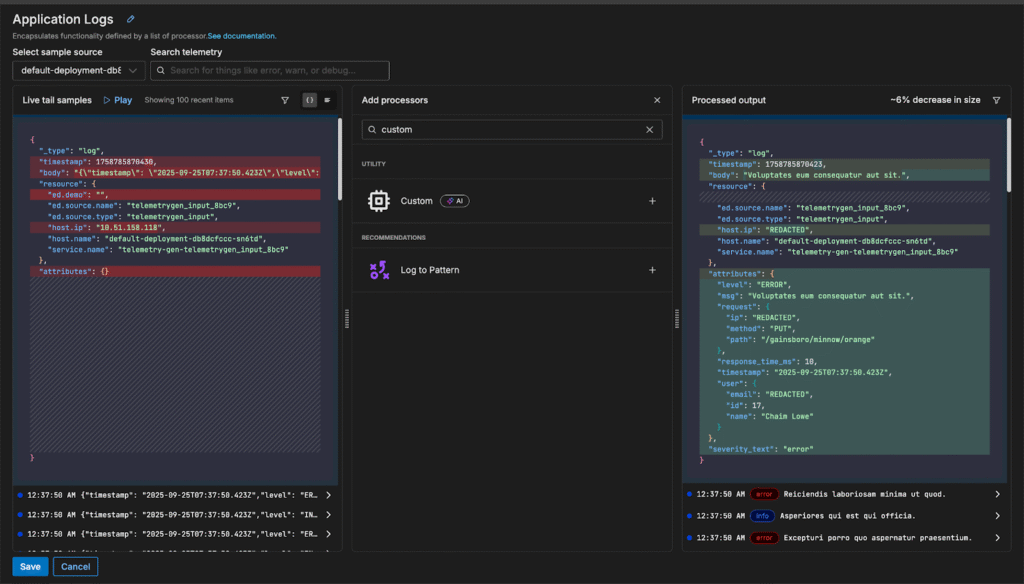Open the Processed output filter icon

996,100
